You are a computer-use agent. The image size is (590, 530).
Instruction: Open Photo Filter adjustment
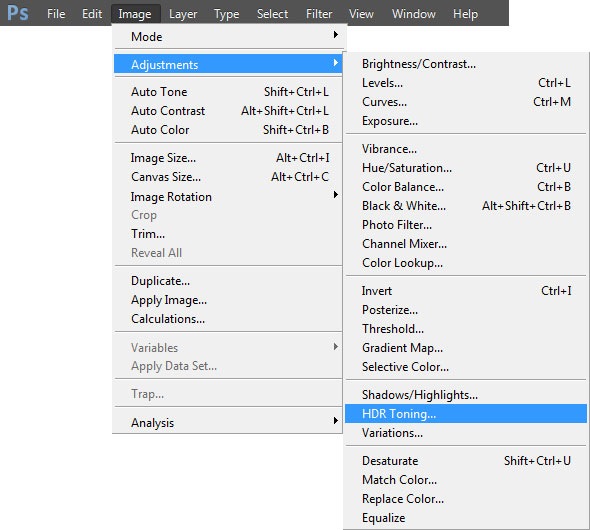(x=466, y=225)
